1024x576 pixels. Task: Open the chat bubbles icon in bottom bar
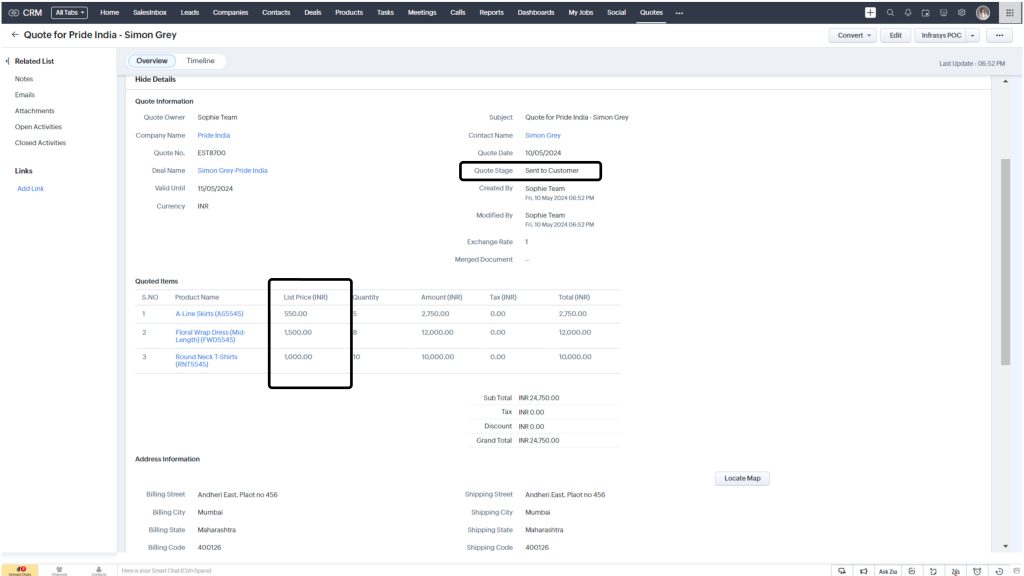pyautogui.click(x=842, y=571)
